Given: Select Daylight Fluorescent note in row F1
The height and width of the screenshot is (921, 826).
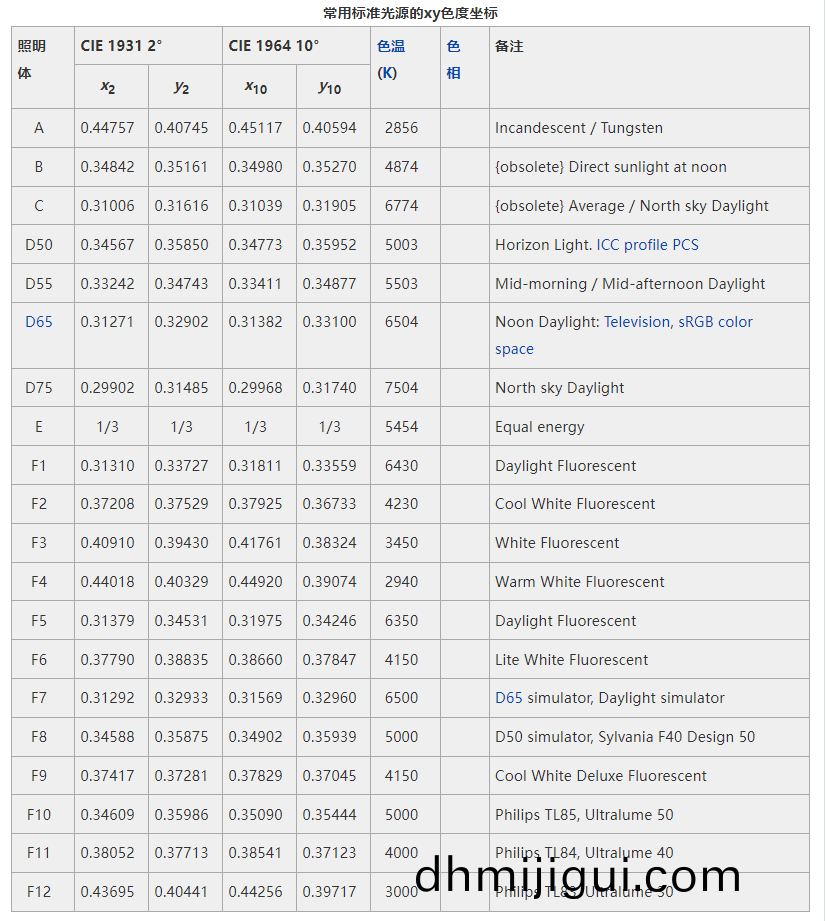Looking at the screenshot, I should point(565,466).
